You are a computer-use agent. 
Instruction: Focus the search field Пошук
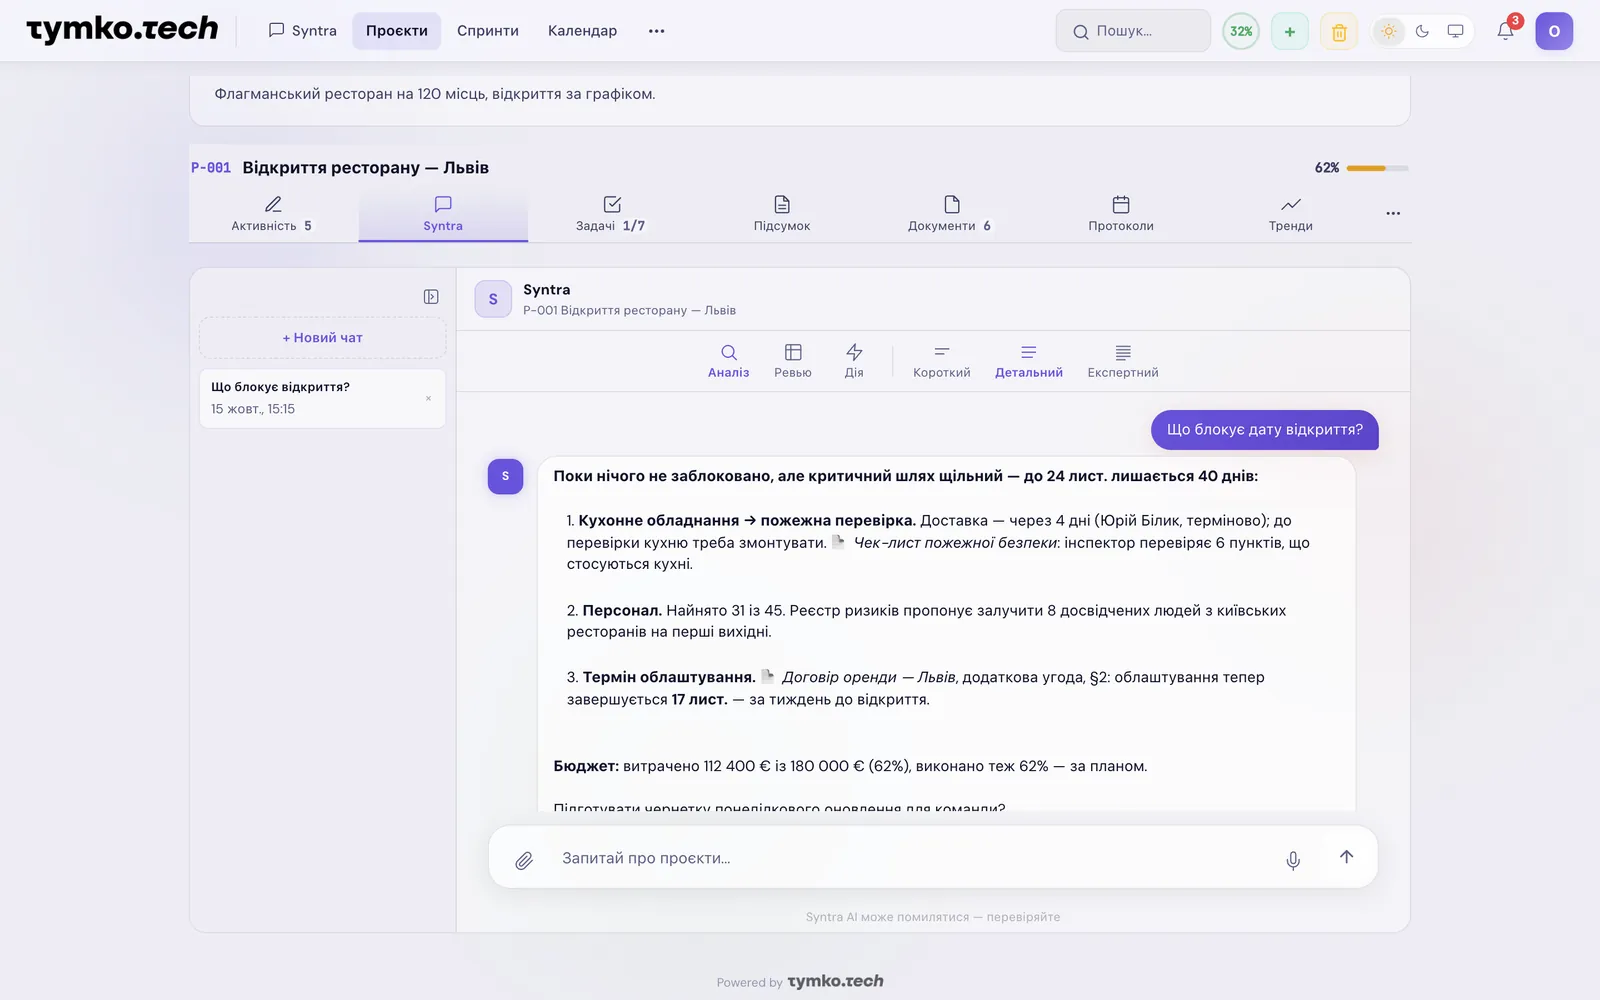(x=1133, y=31)
